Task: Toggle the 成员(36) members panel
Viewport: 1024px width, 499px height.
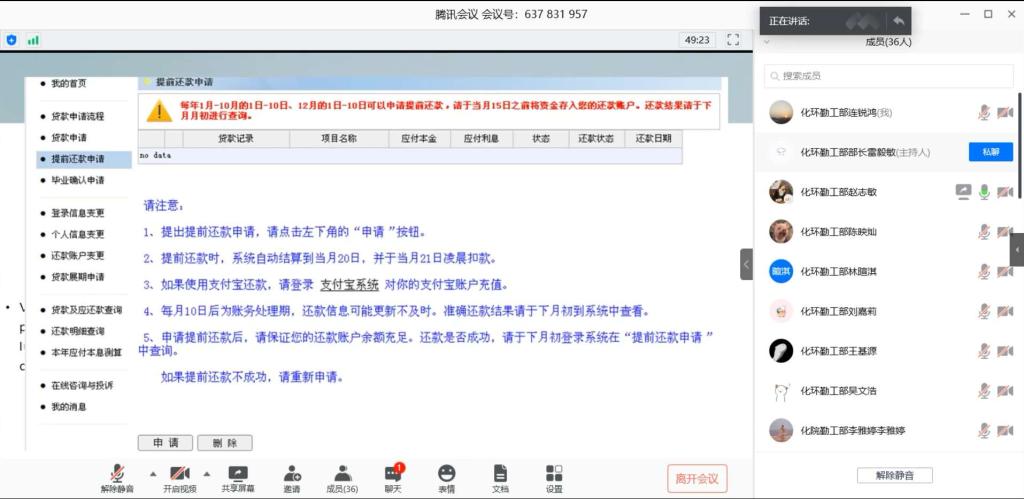Action: point(342,473)
